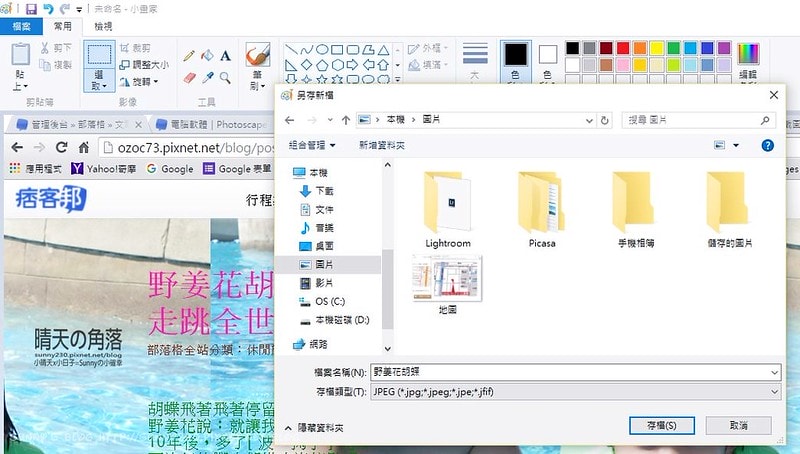Switch to the 檢視 ribbon tab
This screenshot has height=454, width=800.
pyautogui.click(x=103, y=26)
